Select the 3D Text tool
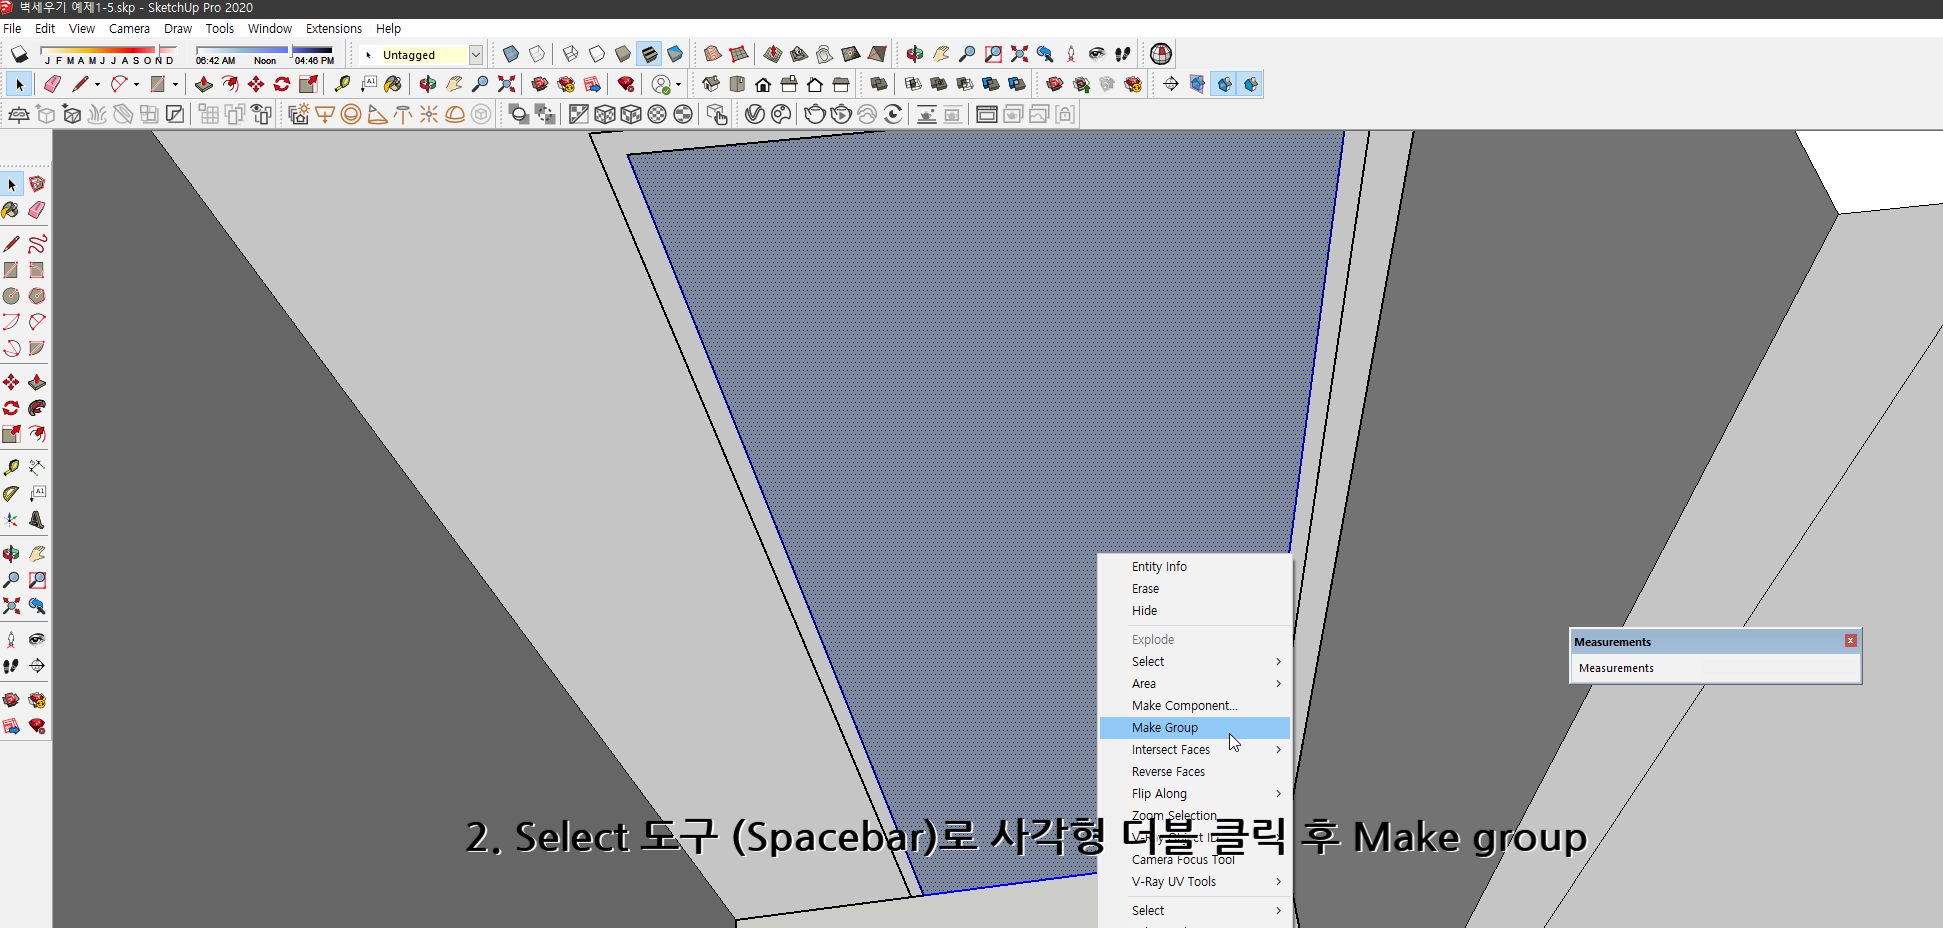This screenshot has height=928, width=1943. coord(37,520)
